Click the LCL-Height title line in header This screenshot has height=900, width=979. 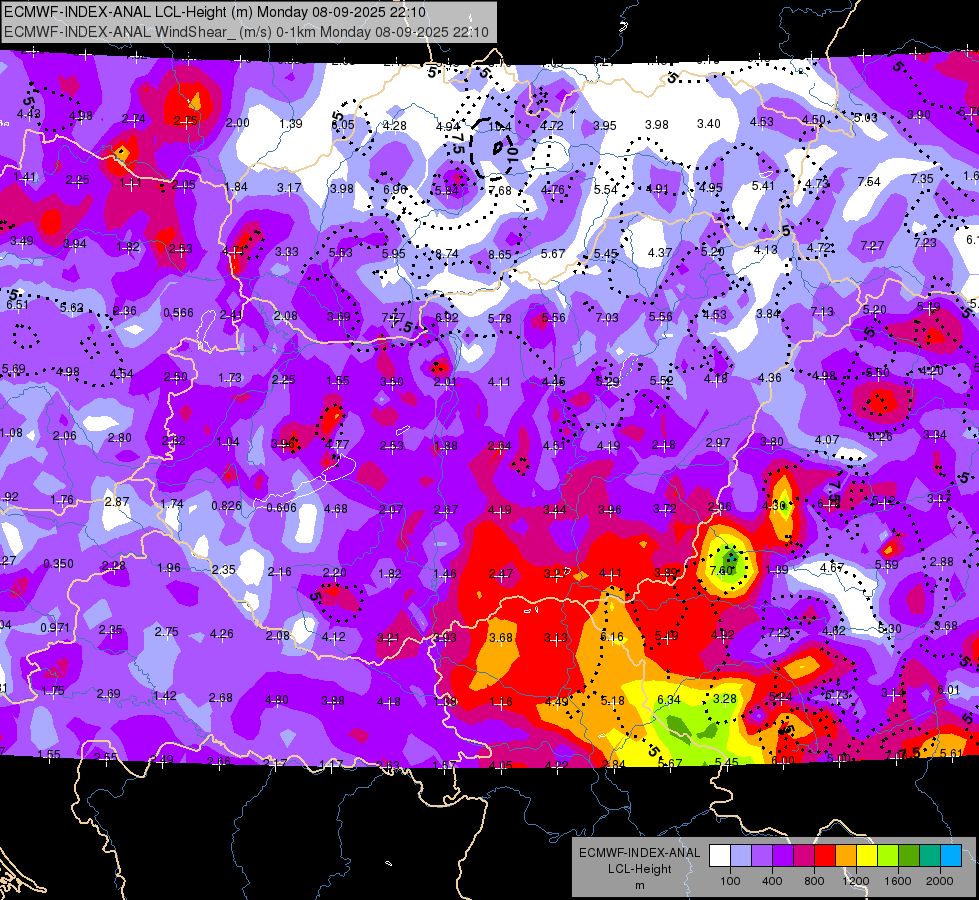(x=215, y=12)
